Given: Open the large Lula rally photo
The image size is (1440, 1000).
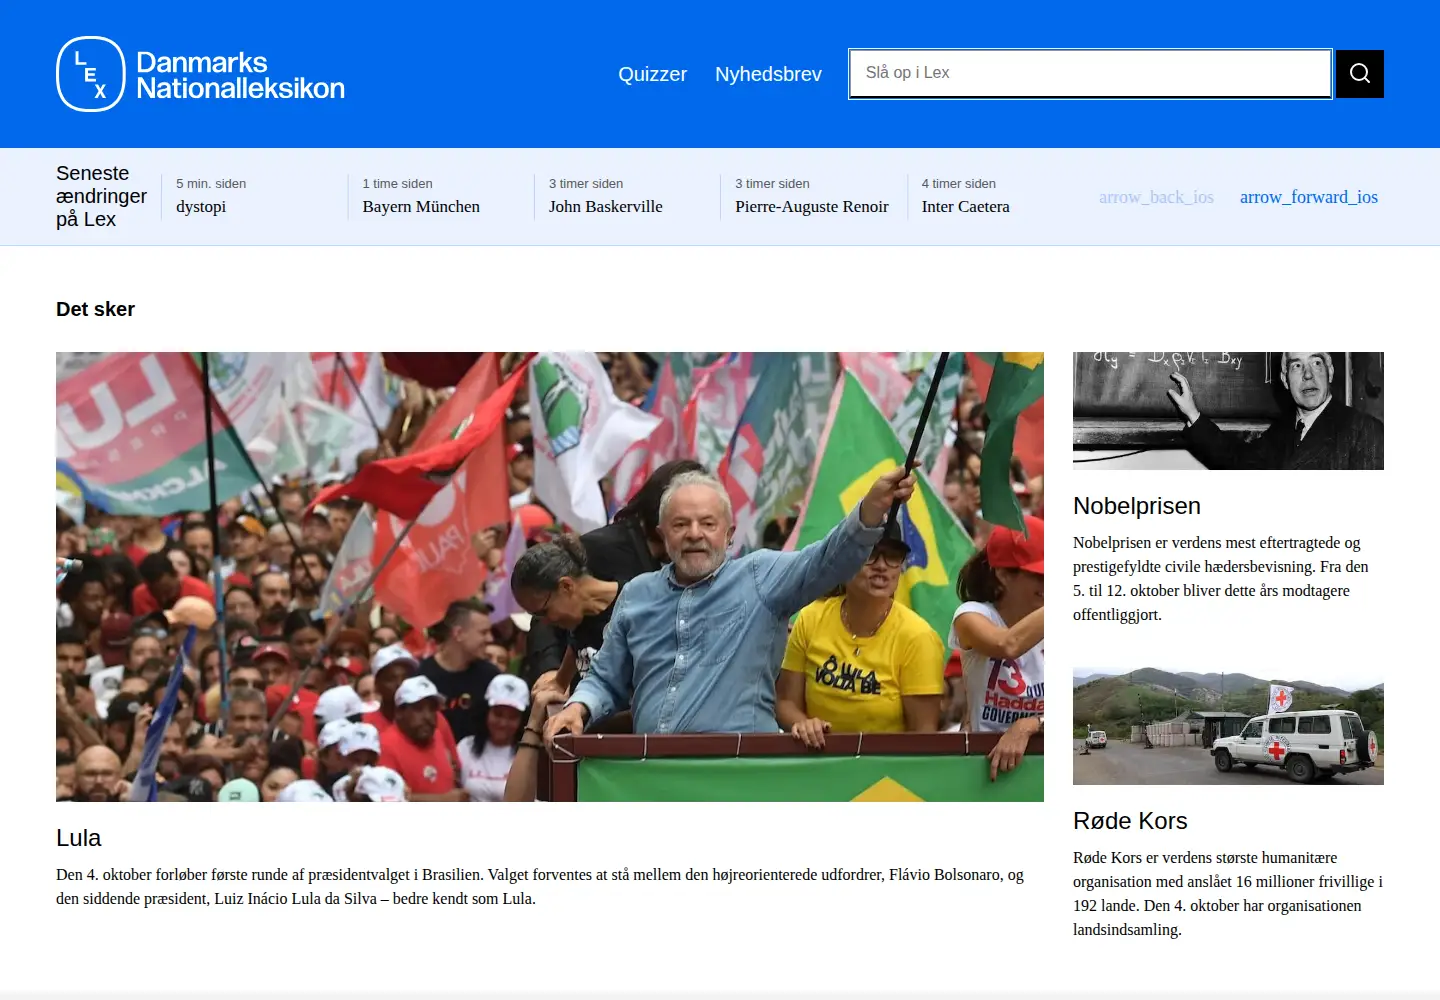Looking at the screenshot, I should [550, 577].
